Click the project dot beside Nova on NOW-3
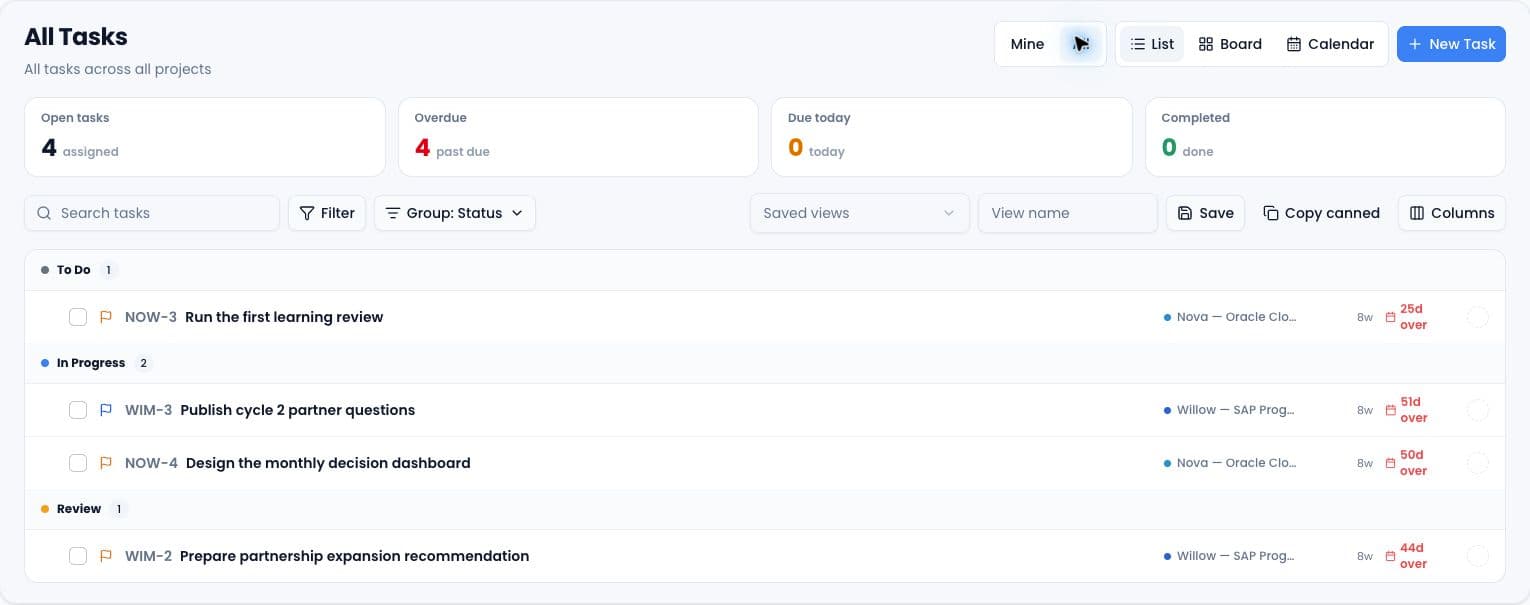 [x=1168, y=317]
